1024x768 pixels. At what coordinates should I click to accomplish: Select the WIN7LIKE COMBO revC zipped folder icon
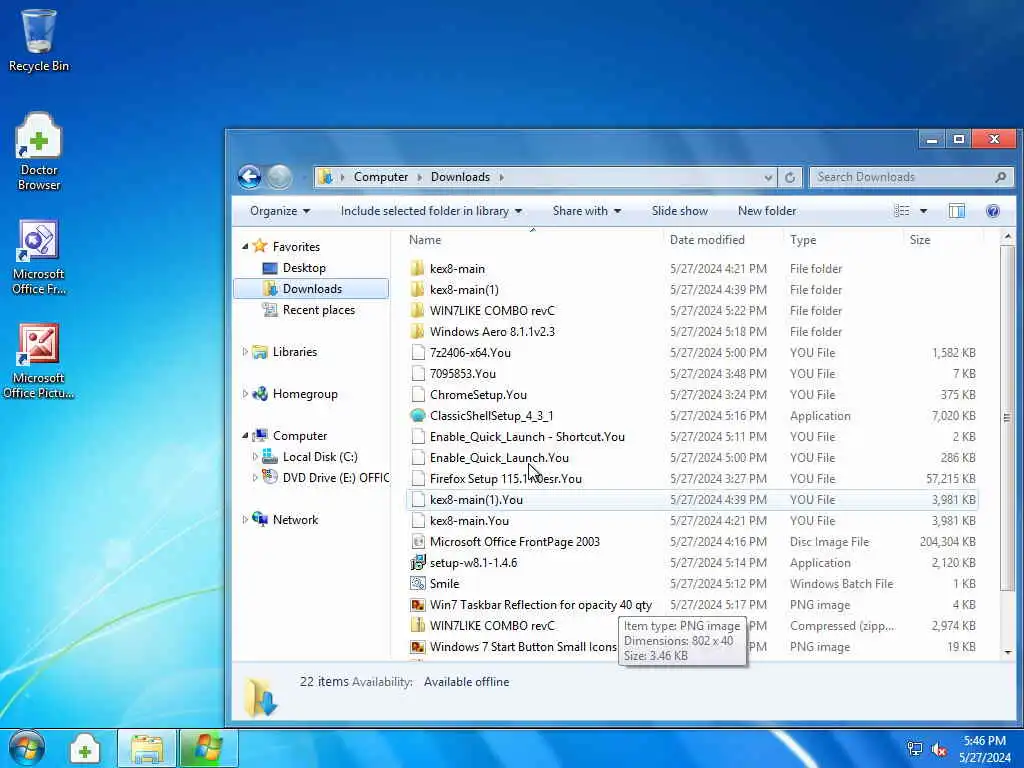click(x=418, y=625)
